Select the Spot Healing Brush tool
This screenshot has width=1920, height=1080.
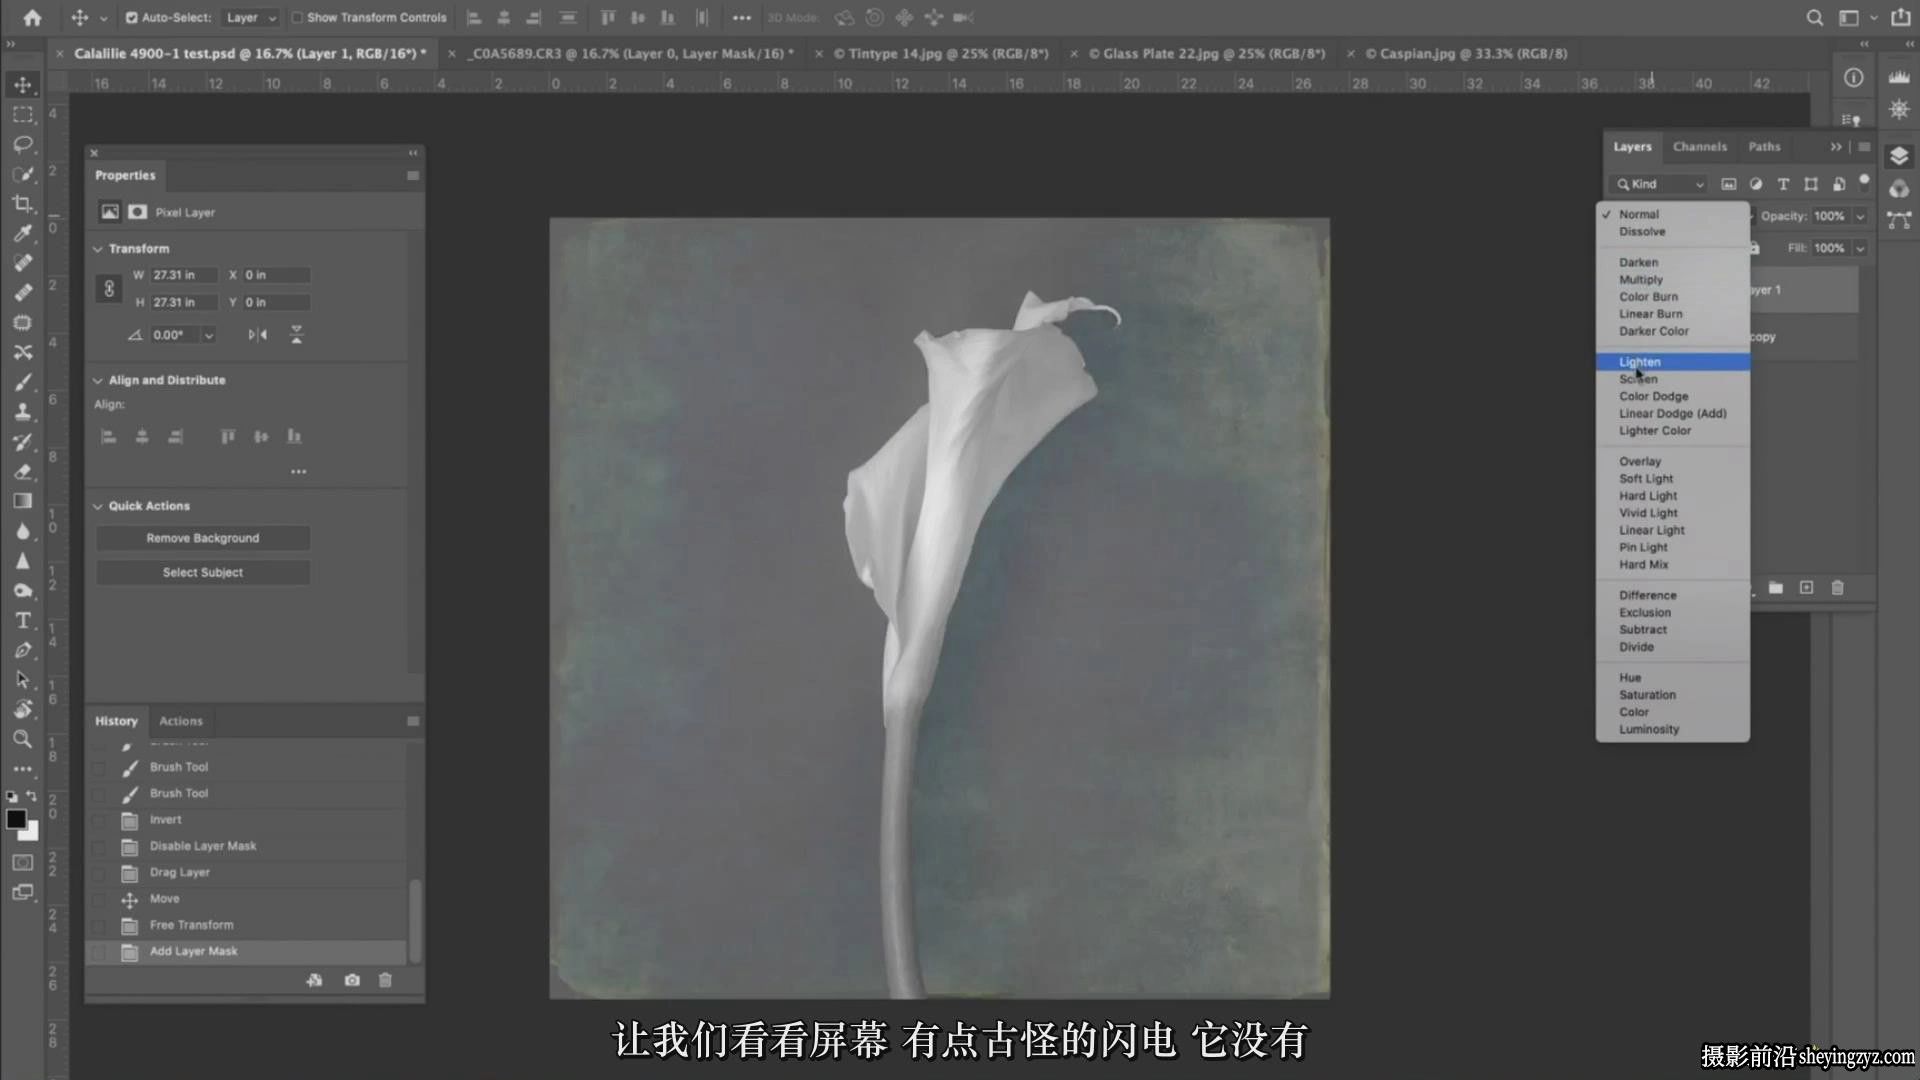click(x=23, y=263)
